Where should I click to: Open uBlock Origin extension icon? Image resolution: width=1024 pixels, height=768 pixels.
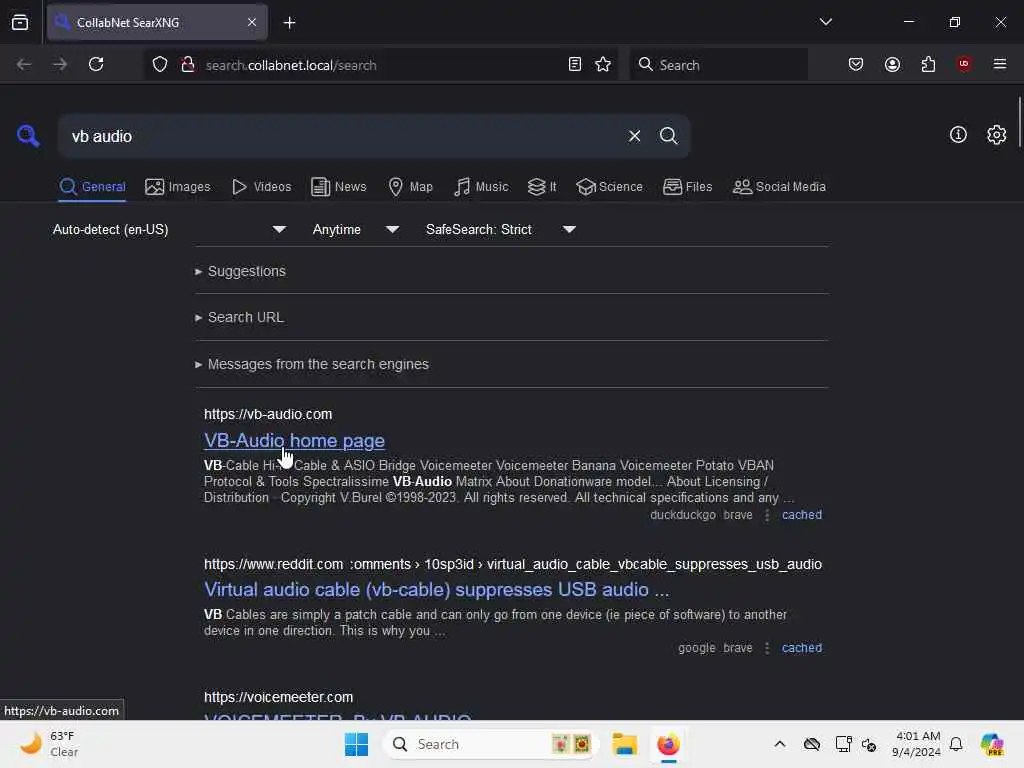(964, 64)
